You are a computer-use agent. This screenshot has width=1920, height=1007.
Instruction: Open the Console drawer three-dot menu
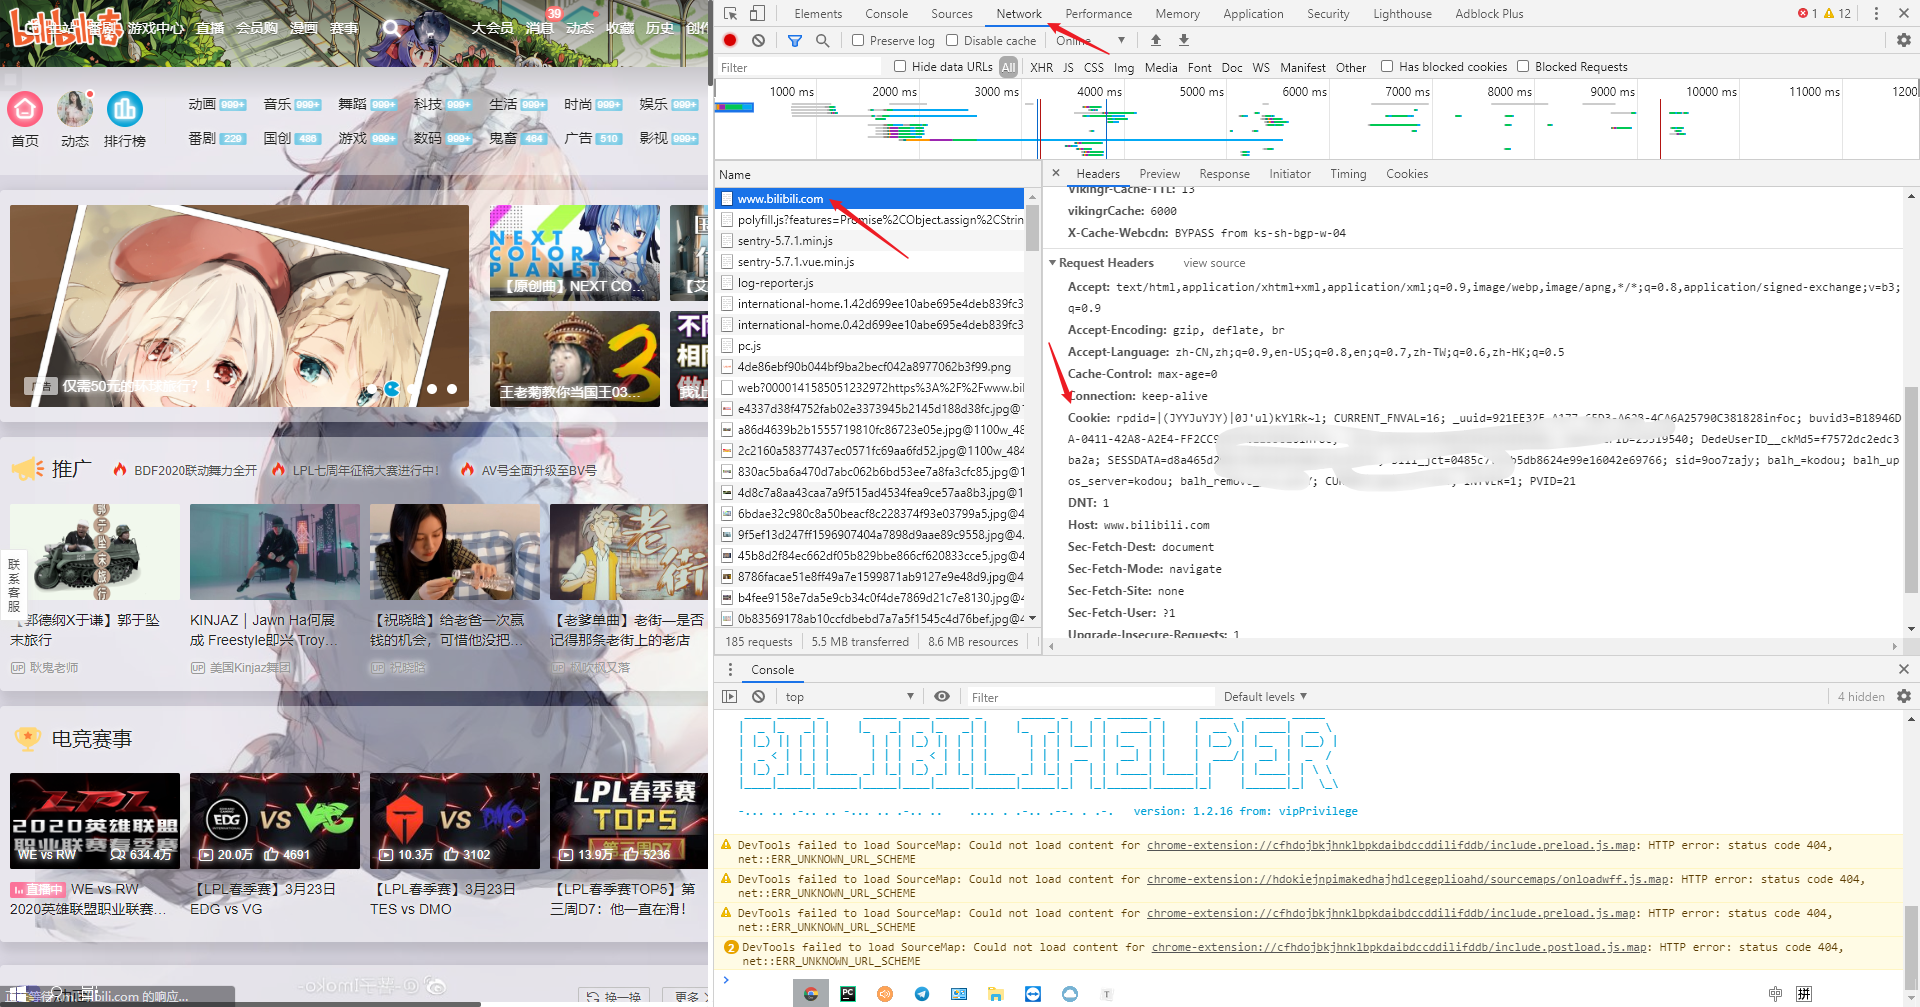pos(730,669)
